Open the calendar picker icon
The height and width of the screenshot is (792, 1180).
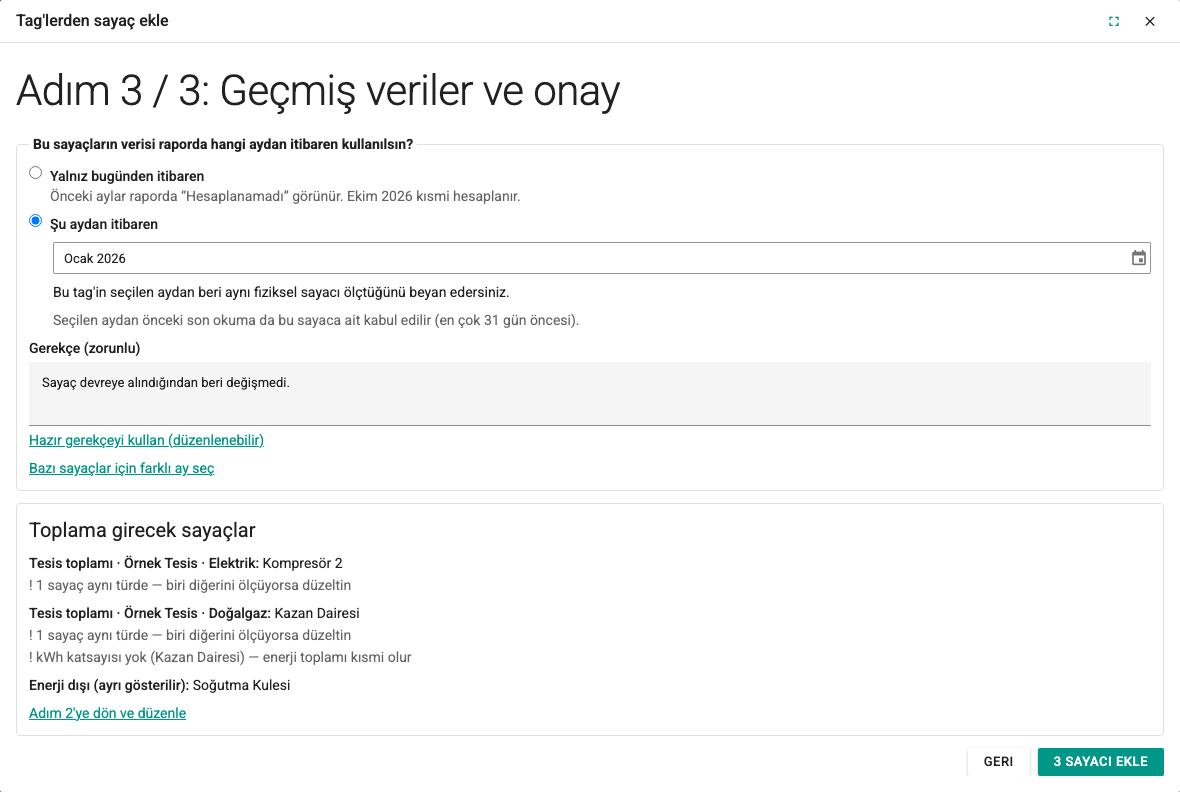point(1139,258)
